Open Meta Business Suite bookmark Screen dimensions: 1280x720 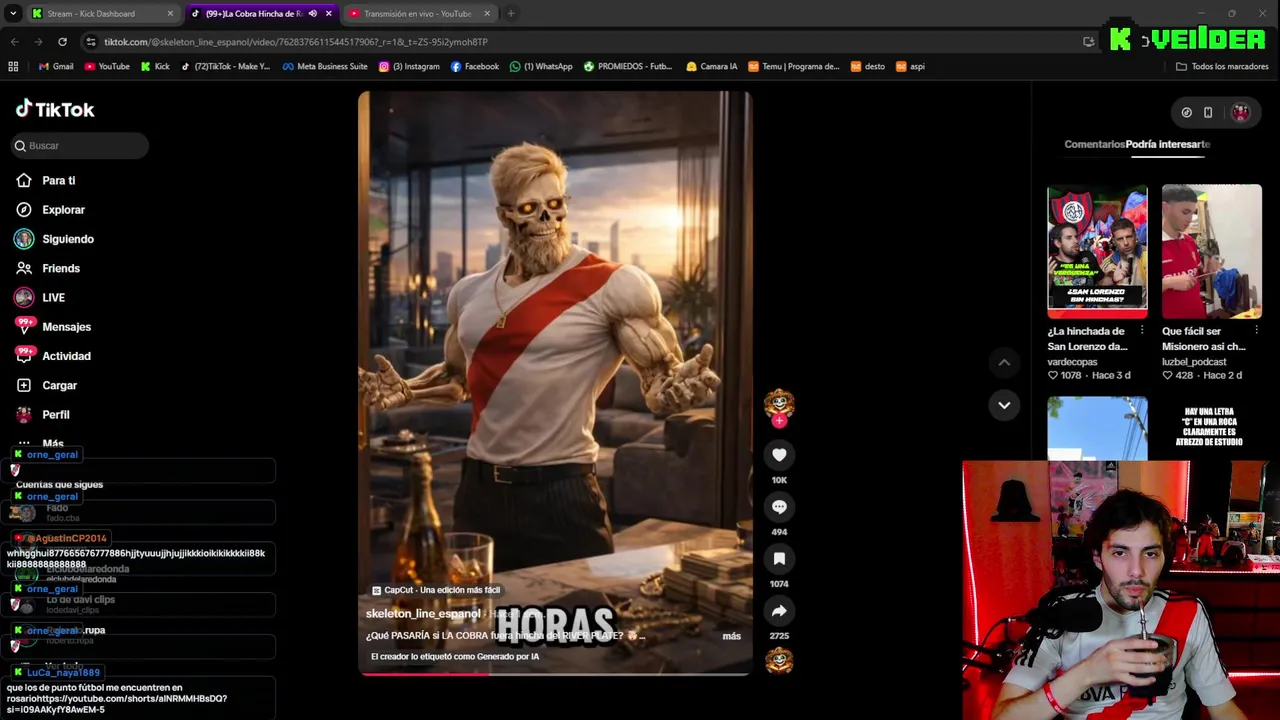click(325, 67)
